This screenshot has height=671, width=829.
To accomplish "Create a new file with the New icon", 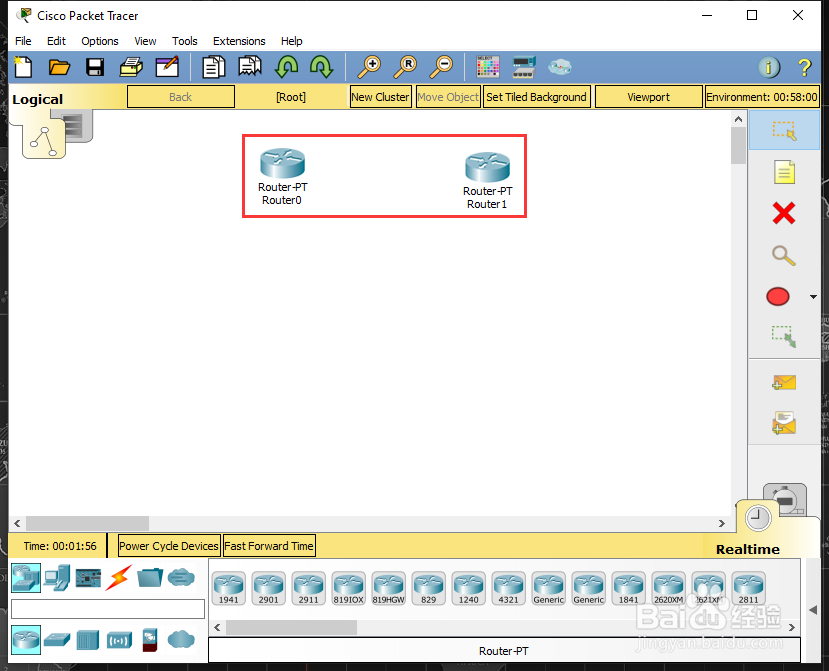I will 23,67.
